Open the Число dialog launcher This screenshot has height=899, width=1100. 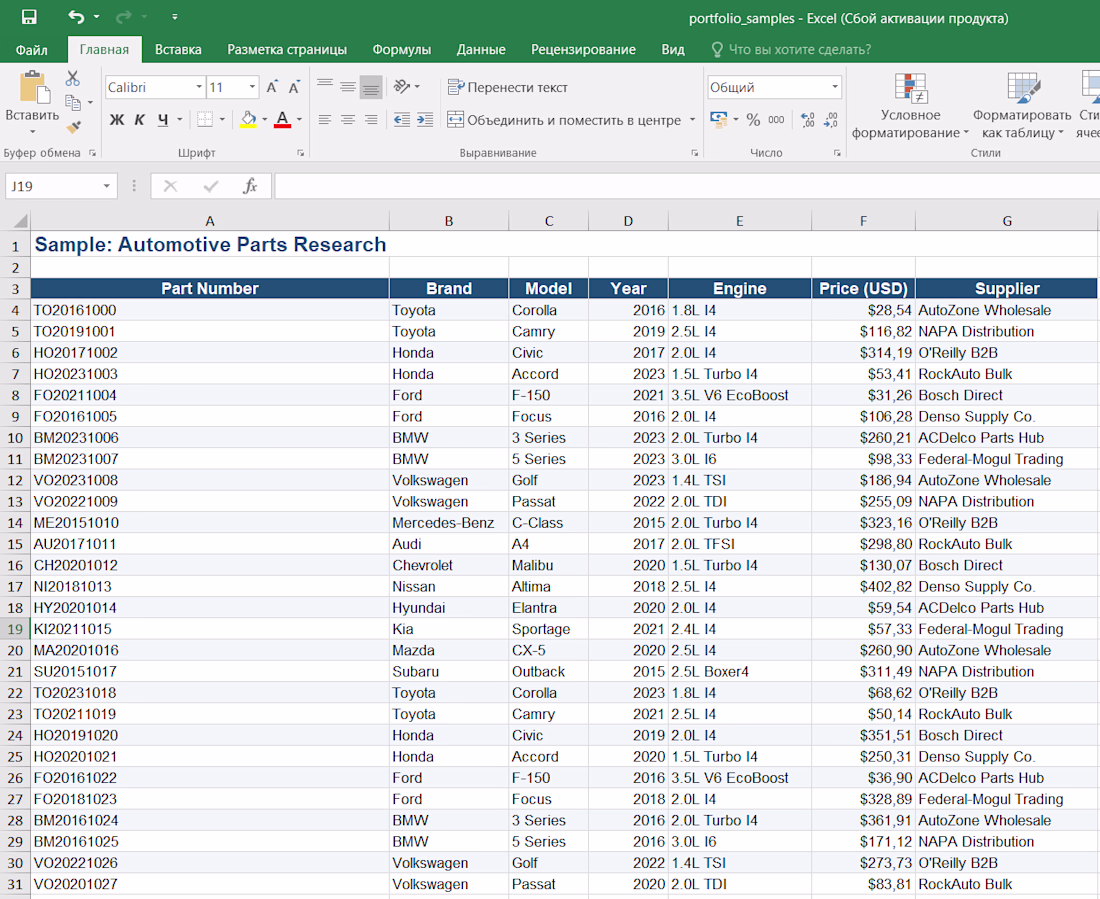[837, 153]
